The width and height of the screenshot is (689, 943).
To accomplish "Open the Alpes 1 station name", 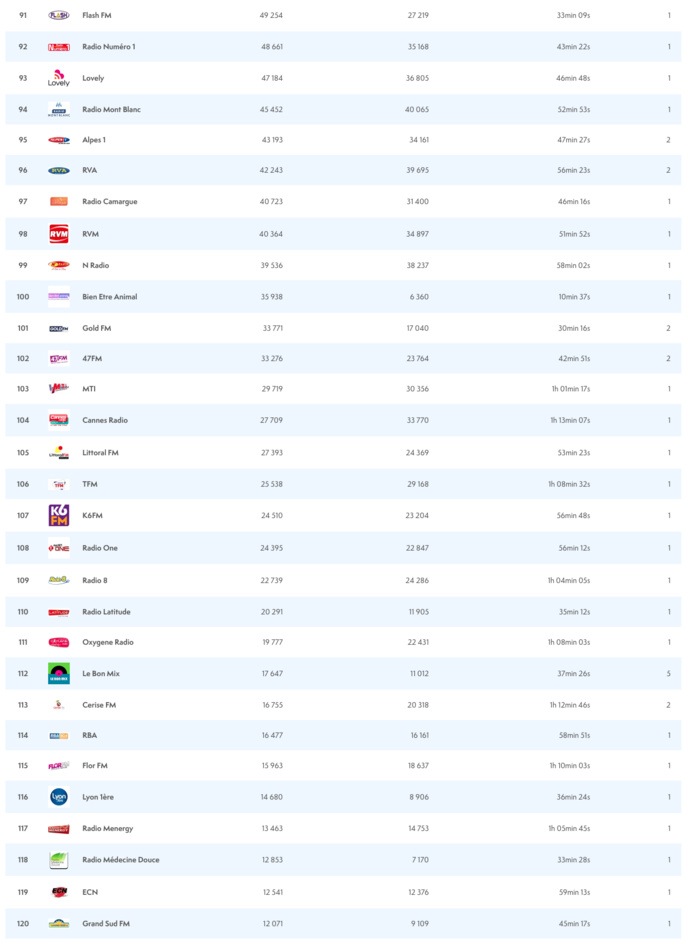I will (94, 140).
